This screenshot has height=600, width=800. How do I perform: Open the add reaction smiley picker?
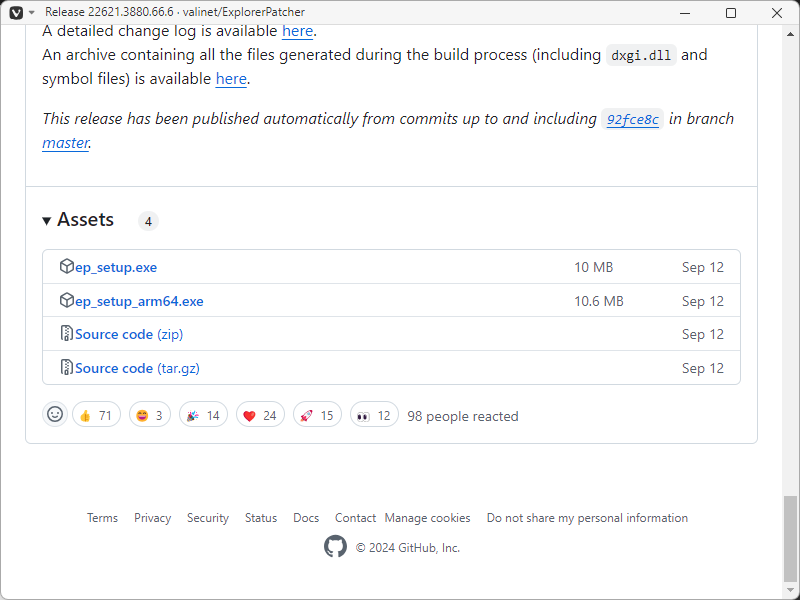point(55,414)
